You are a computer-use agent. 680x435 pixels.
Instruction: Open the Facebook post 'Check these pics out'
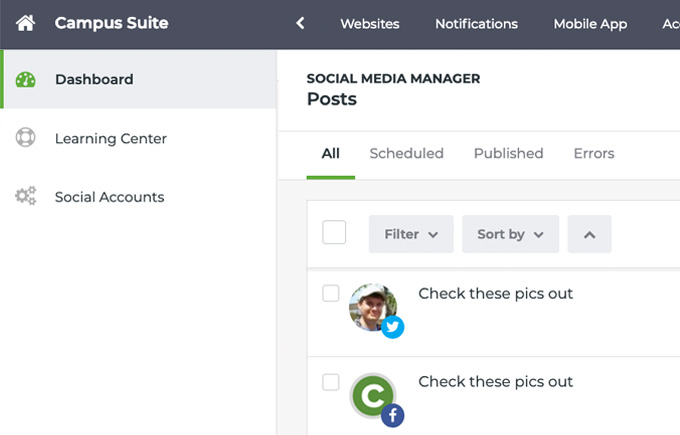(495, 382)
